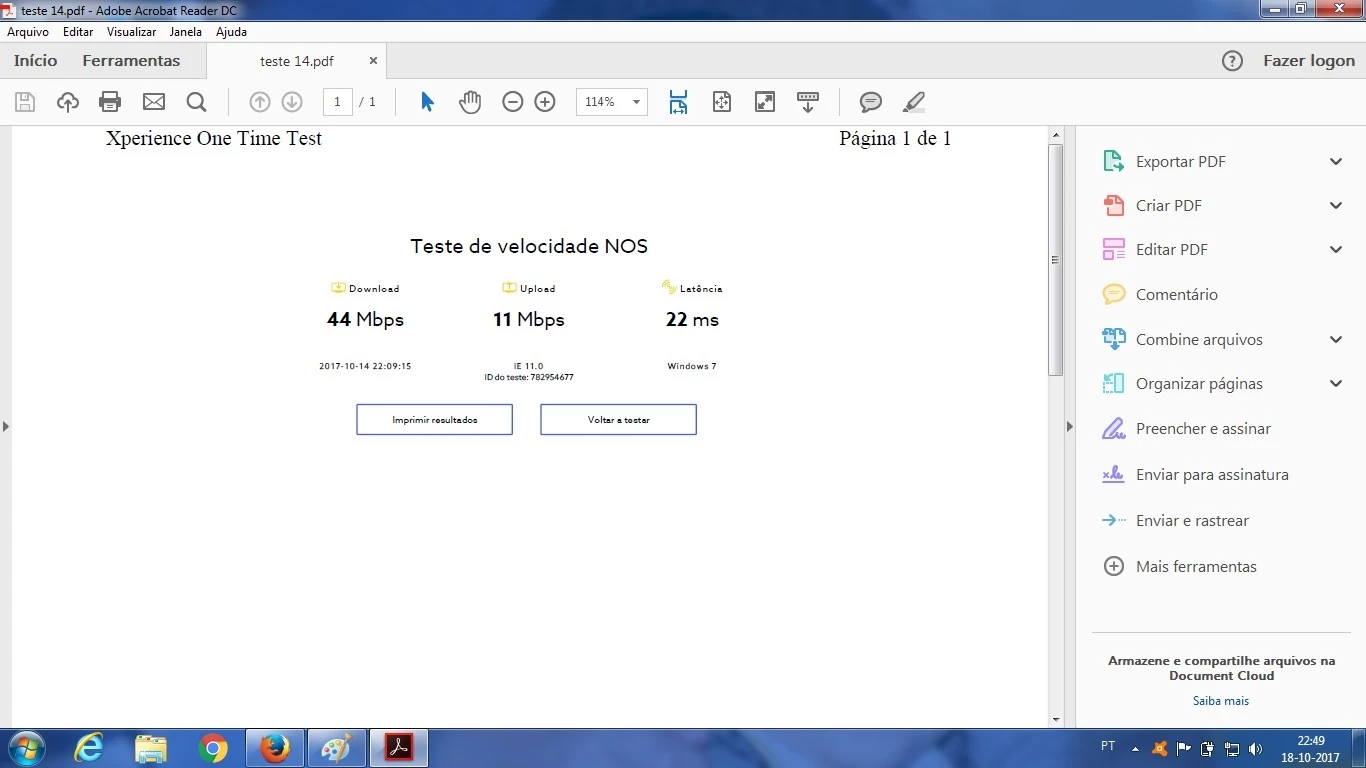Toggle fit-to-width scrolling mode
1366x768 pixels.
pos(679,102)
